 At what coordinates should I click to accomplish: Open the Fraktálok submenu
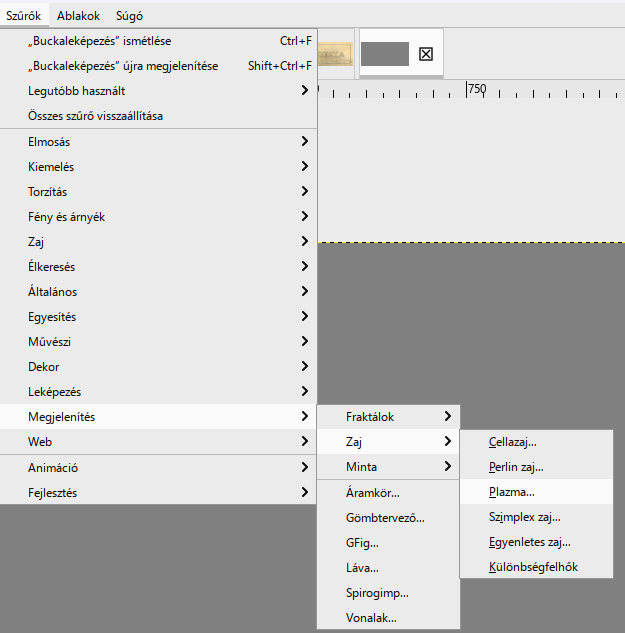click(388, 417)
